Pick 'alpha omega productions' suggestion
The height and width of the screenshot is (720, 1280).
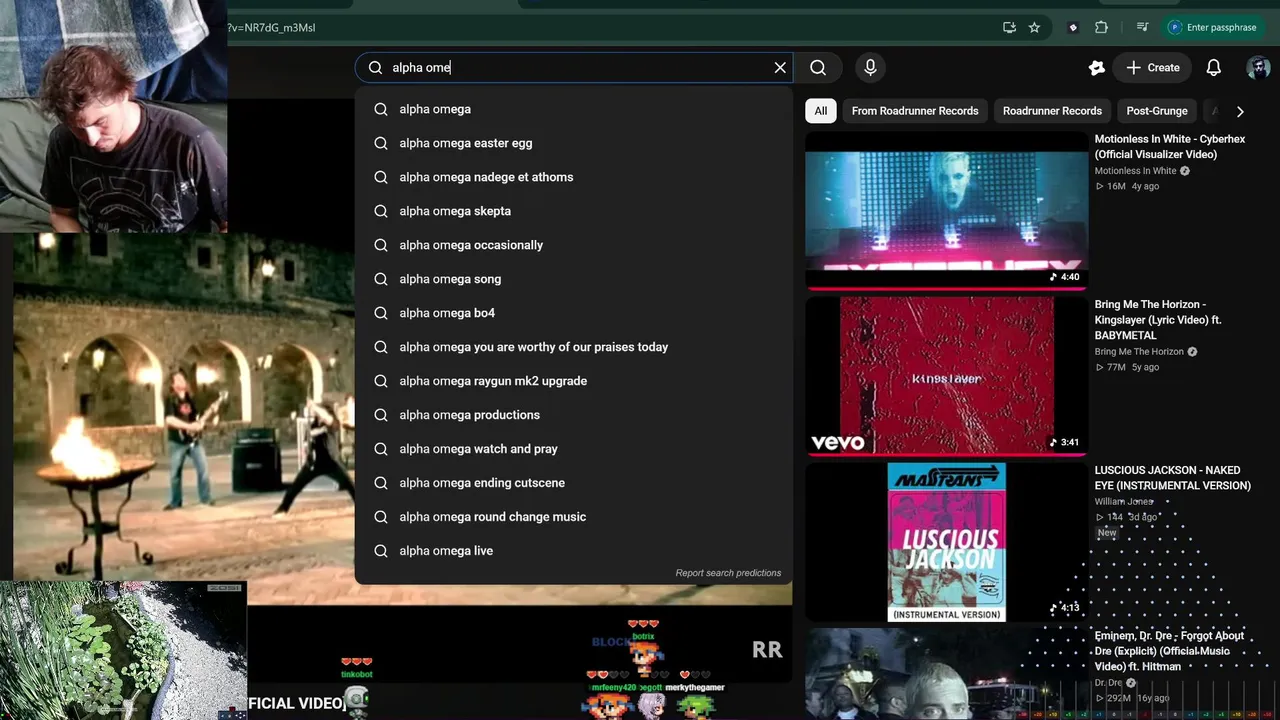pos(573,415)
